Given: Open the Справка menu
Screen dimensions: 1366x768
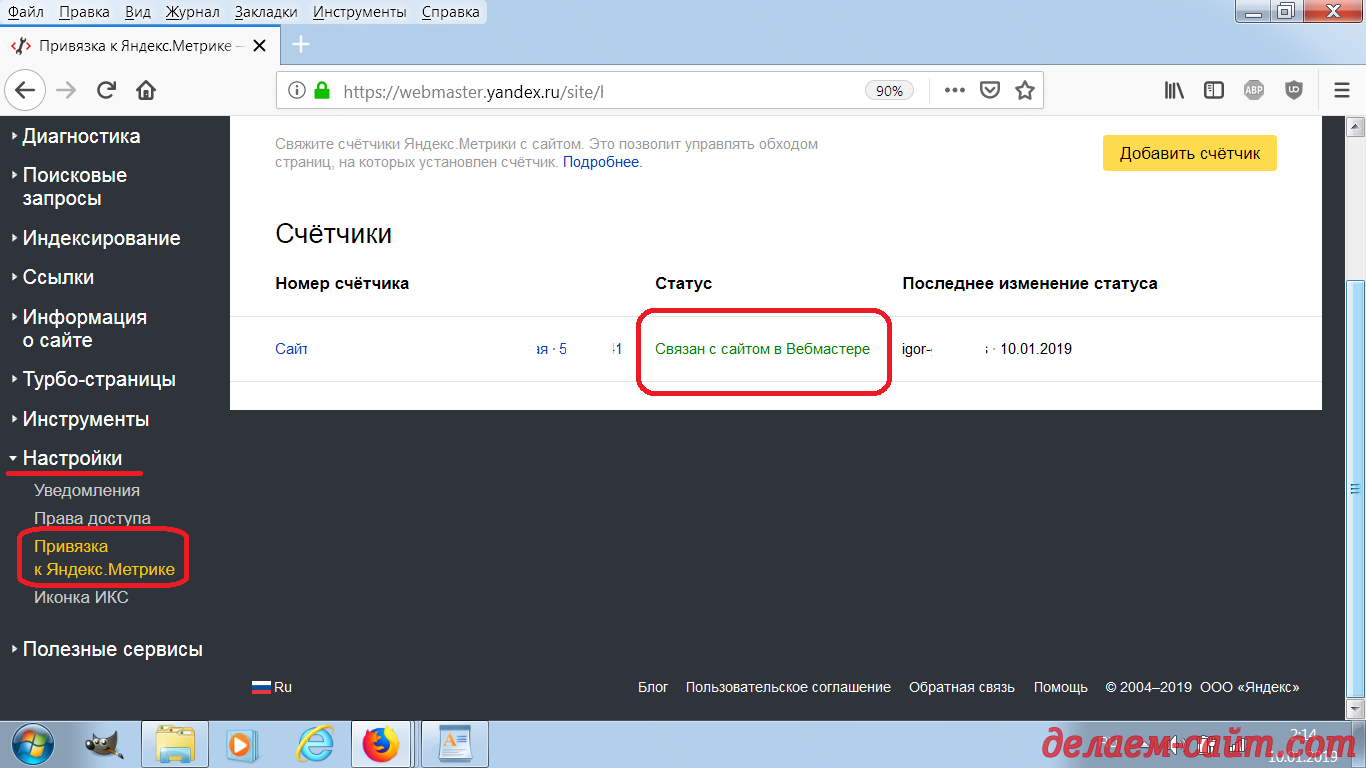Looking at the screenshot, I should 450,12.
